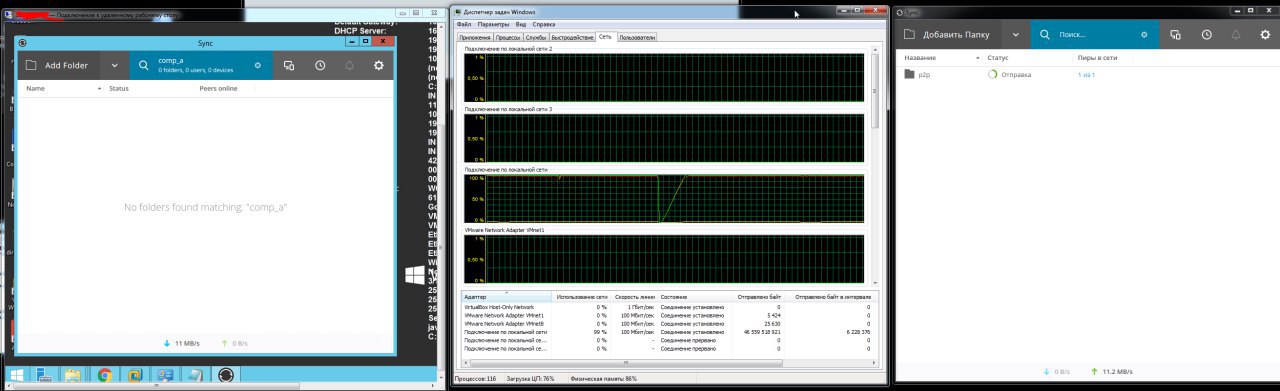Screen dimensions: 1280x391
Task: Open the Sync icon on remote taskbar
Action: 226,376
